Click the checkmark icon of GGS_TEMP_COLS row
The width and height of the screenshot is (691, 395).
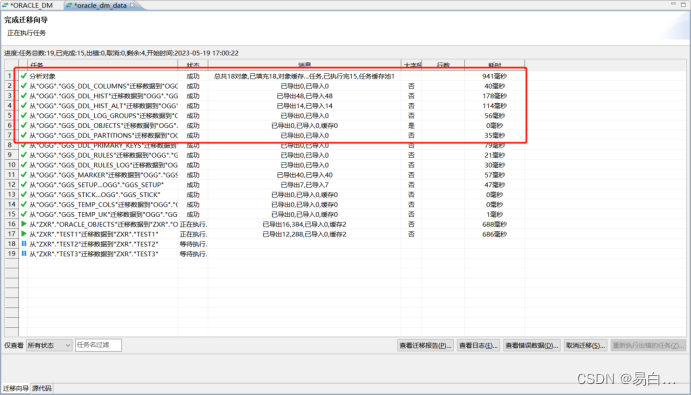23,204
